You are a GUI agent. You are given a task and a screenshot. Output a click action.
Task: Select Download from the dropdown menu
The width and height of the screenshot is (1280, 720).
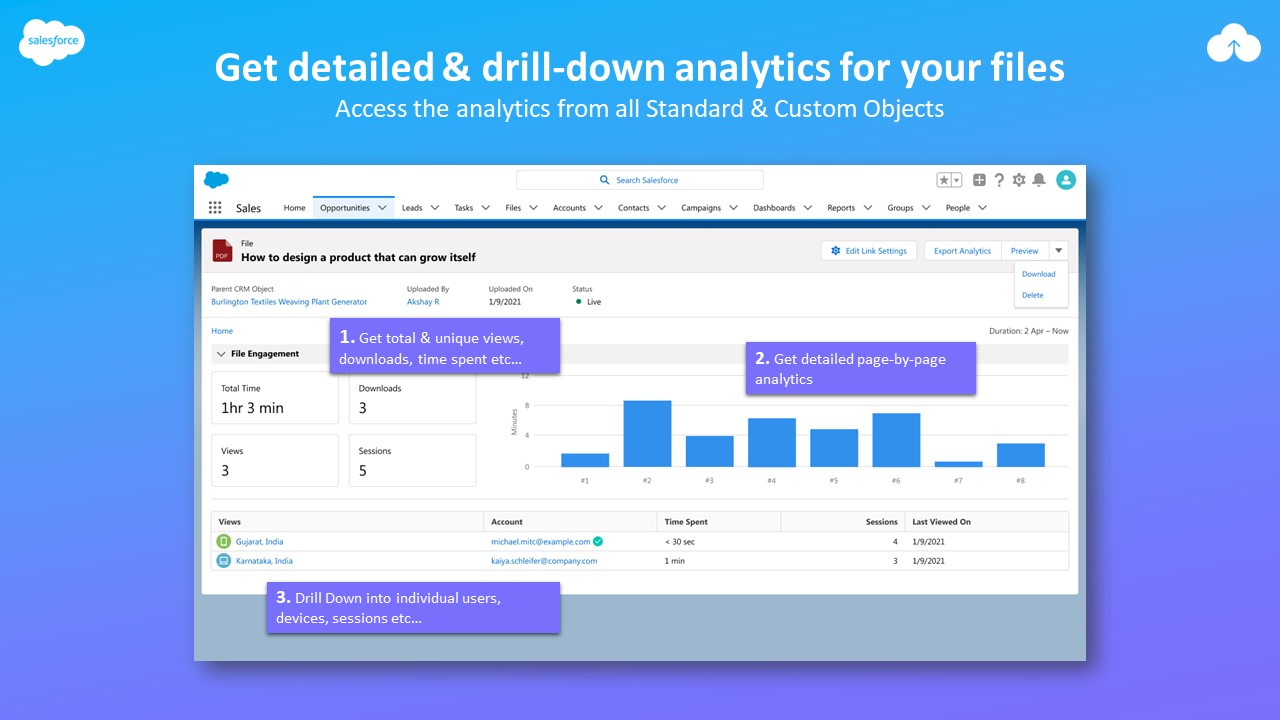[x=1039, y=274]
